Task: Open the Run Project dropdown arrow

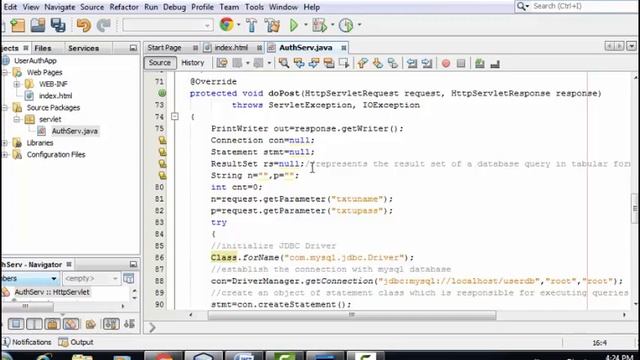Action: click(305, 25)
